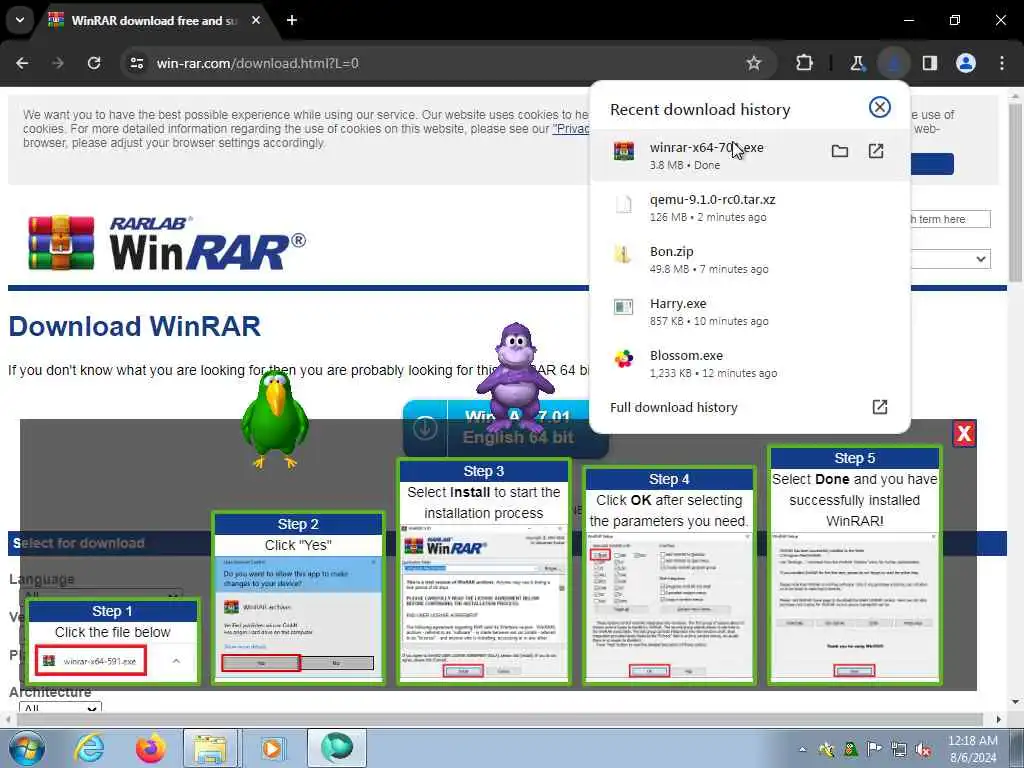Open Harry.exe download entry
The image size is (1024, 768).
(x=750, y=312)
